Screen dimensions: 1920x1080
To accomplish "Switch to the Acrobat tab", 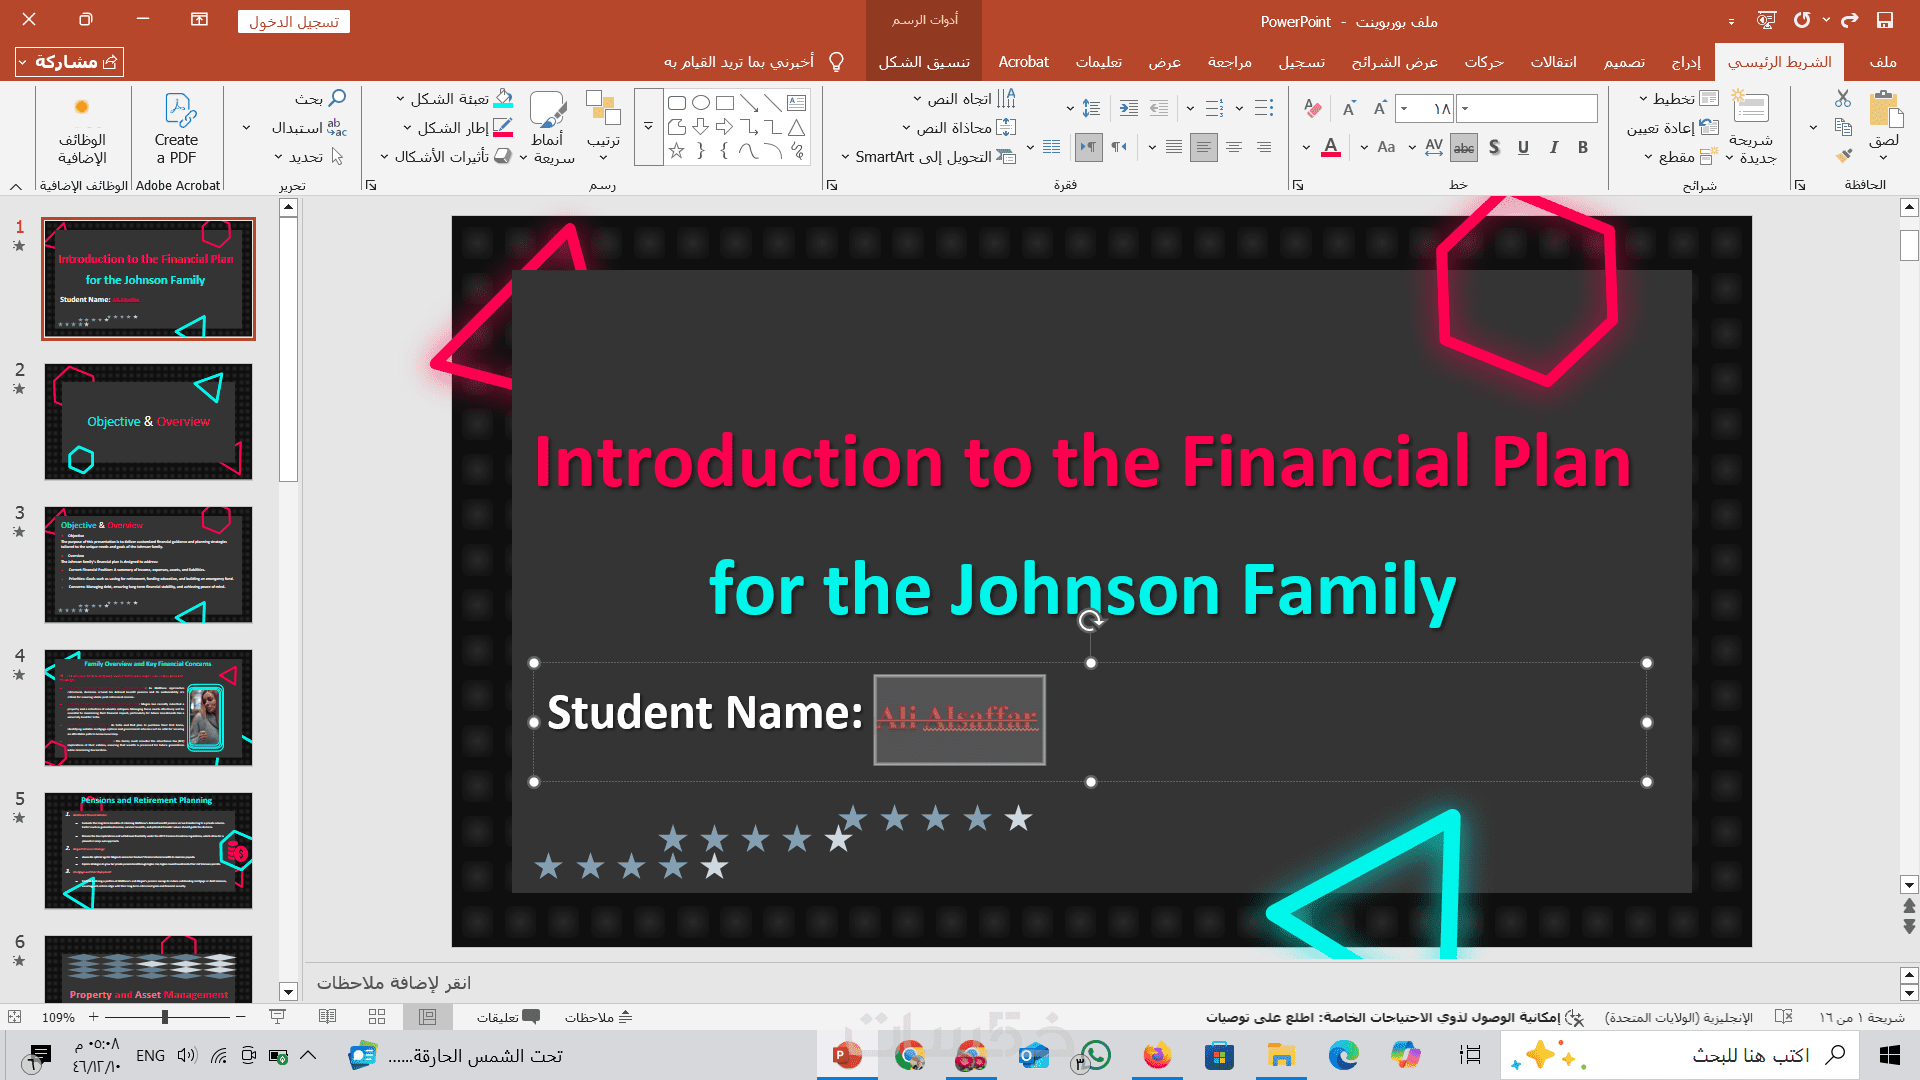I will coord(1023,62).
